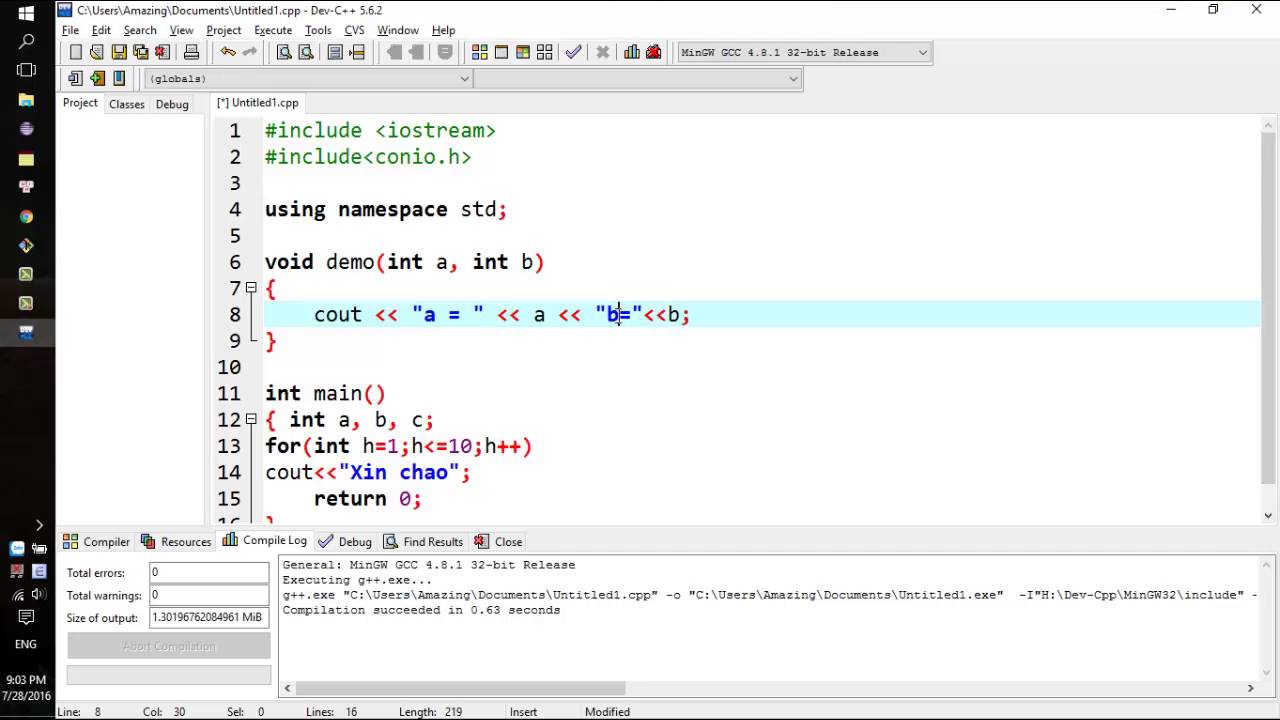
Task: Click the Redo arrow icon
Action: (250, 53)
